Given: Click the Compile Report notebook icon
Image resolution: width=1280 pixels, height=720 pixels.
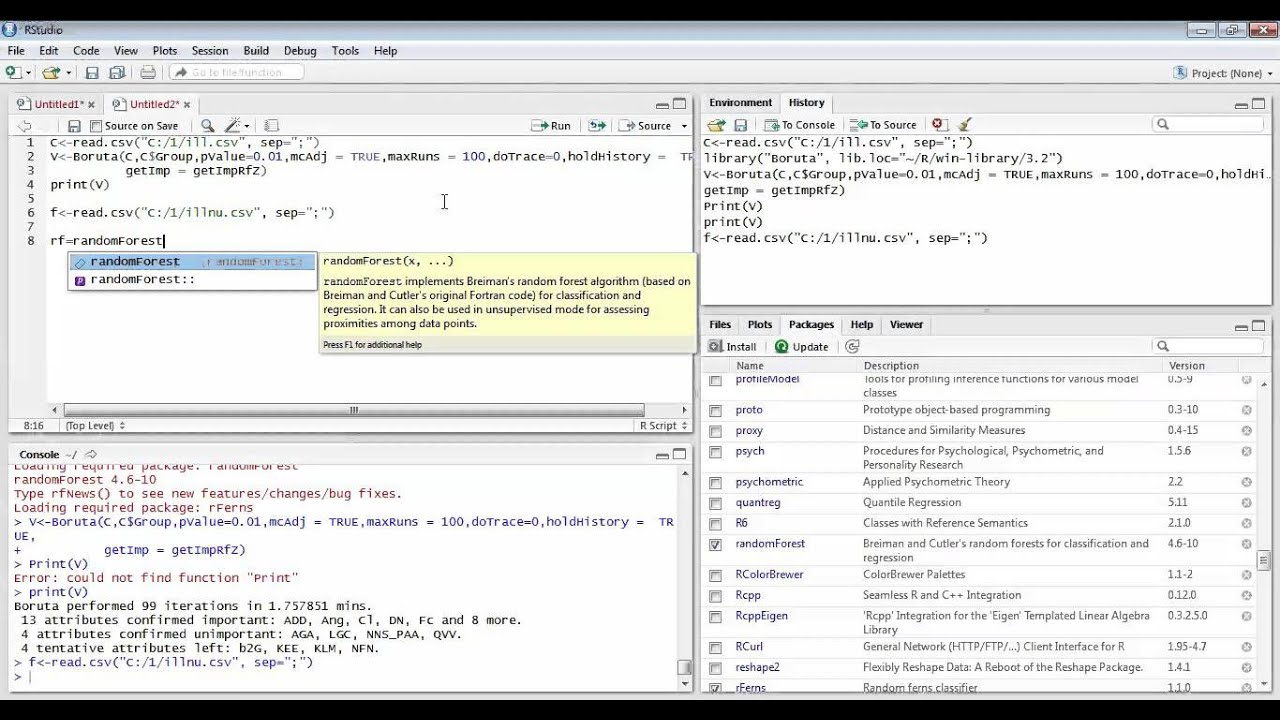Looking at the screenshot, I should coord(271,126).
